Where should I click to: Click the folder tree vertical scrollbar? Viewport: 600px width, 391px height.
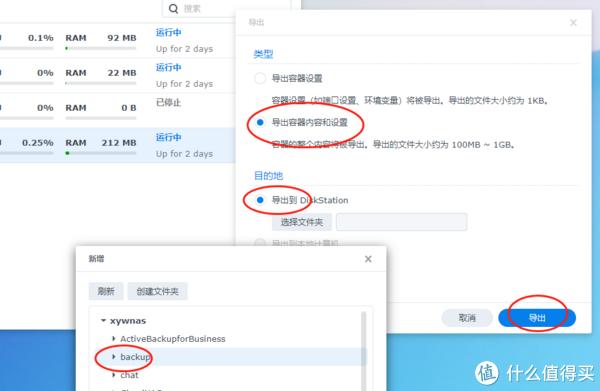tap(364, 350)
